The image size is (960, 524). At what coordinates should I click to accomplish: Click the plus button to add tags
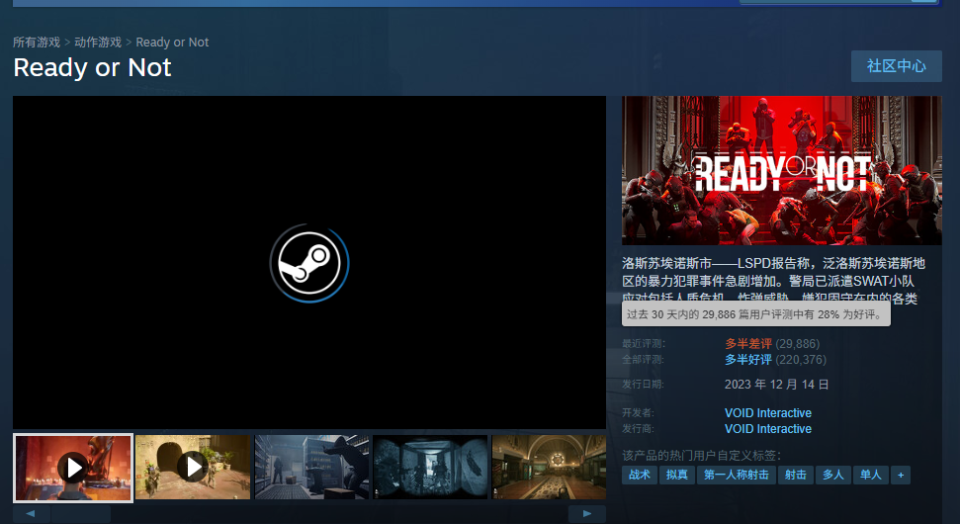[901, 475]
